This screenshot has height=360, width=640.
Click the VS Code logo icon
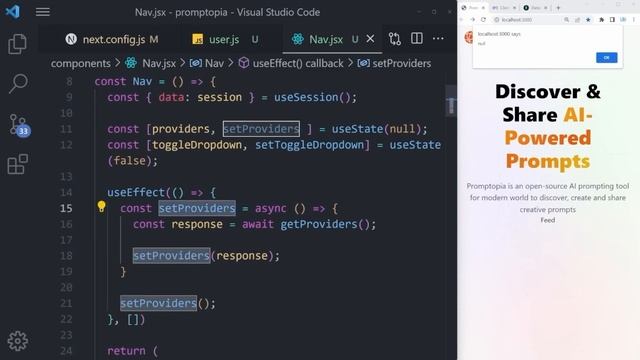pos(13,11)
